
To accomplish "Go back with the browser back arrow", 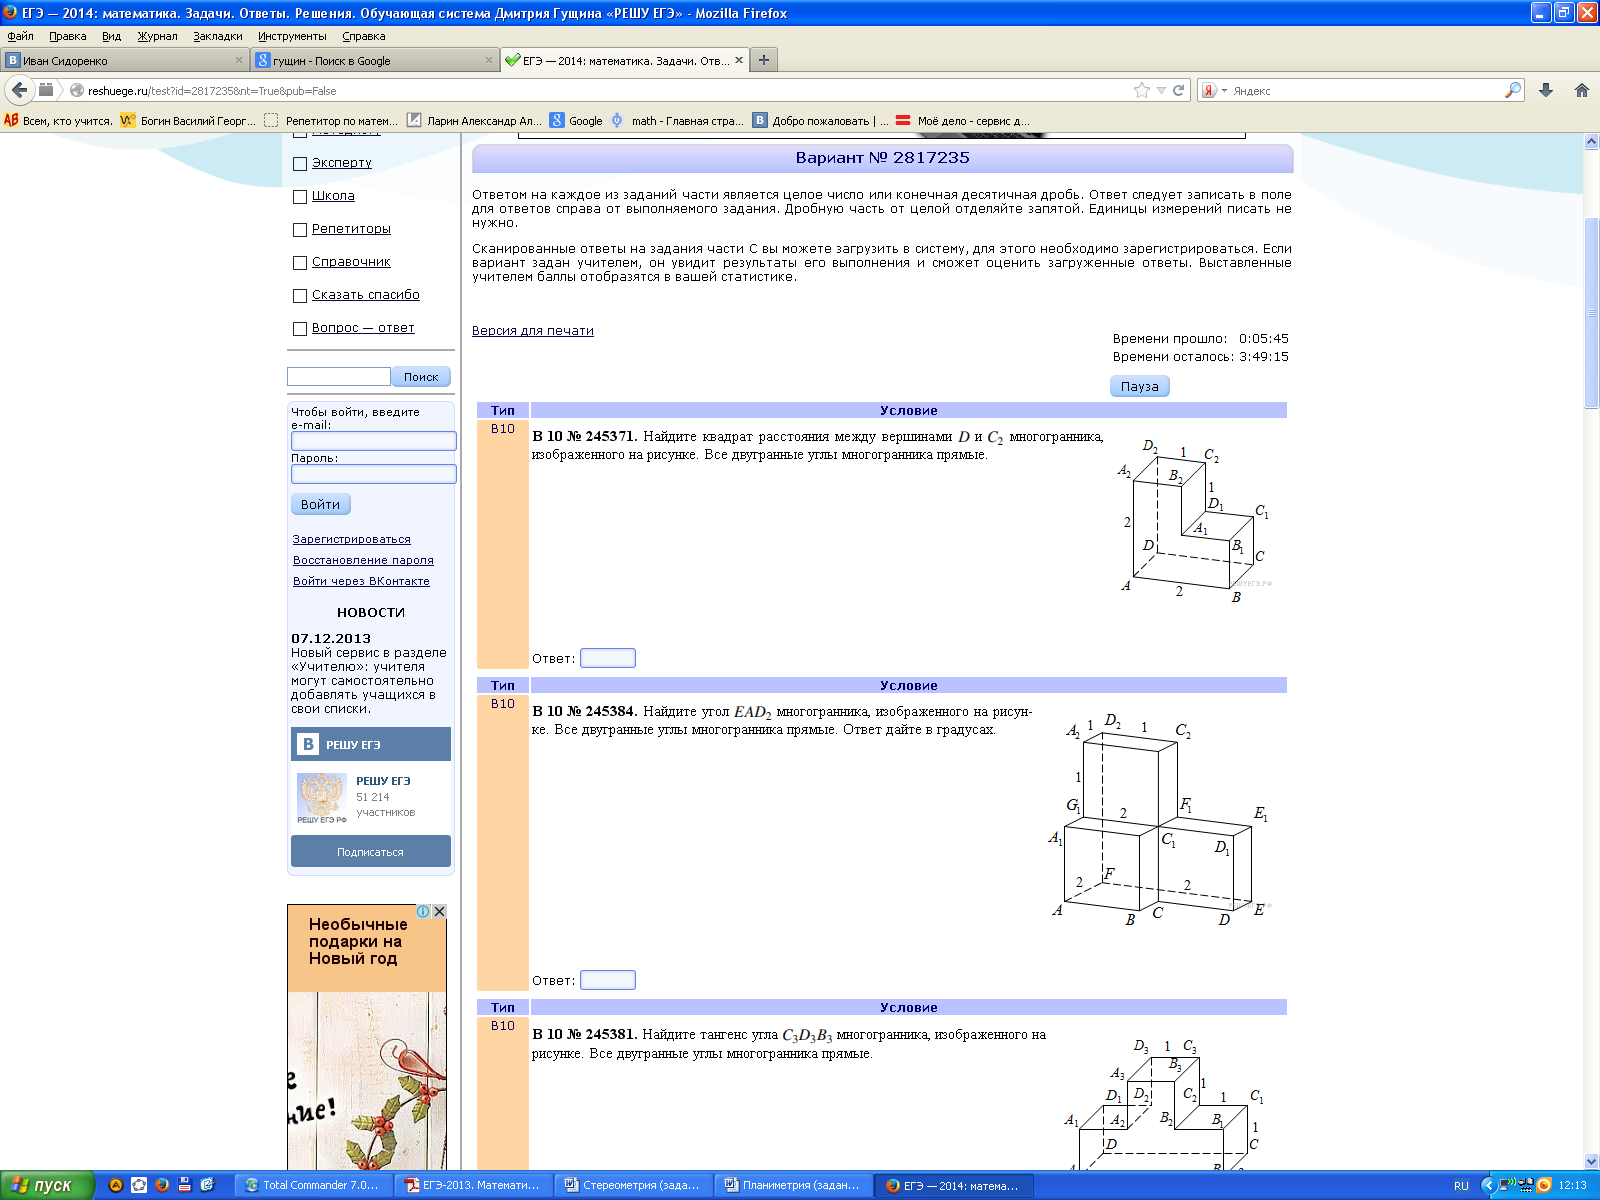I will coord(20,90).
